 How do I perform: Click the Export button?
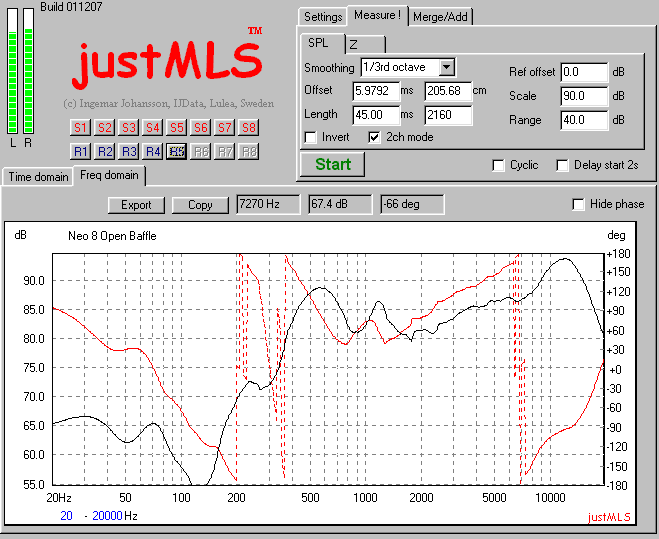(136, 205)
